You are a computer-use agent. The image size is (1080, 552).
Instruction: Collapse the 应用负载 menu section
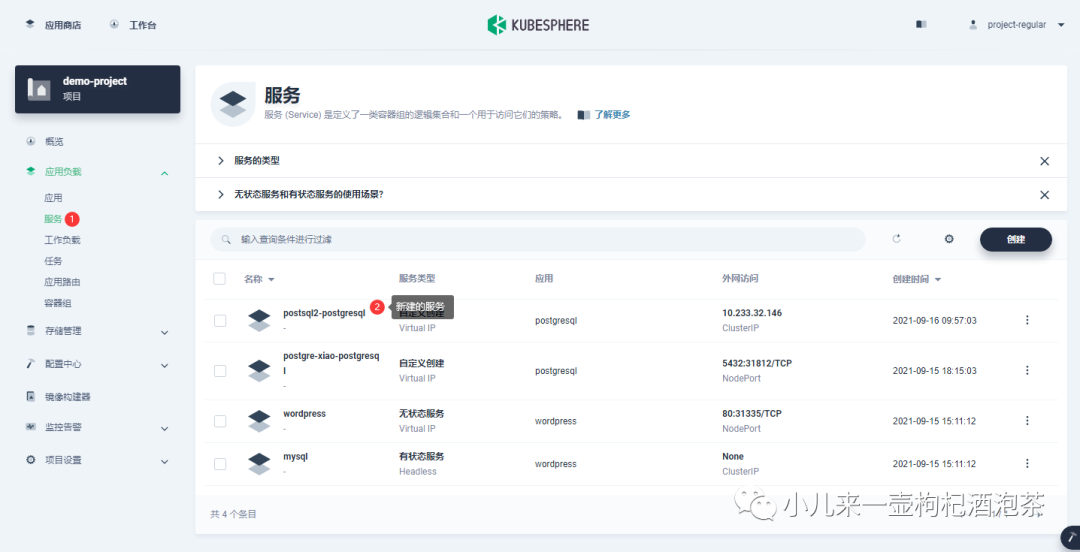165,173
